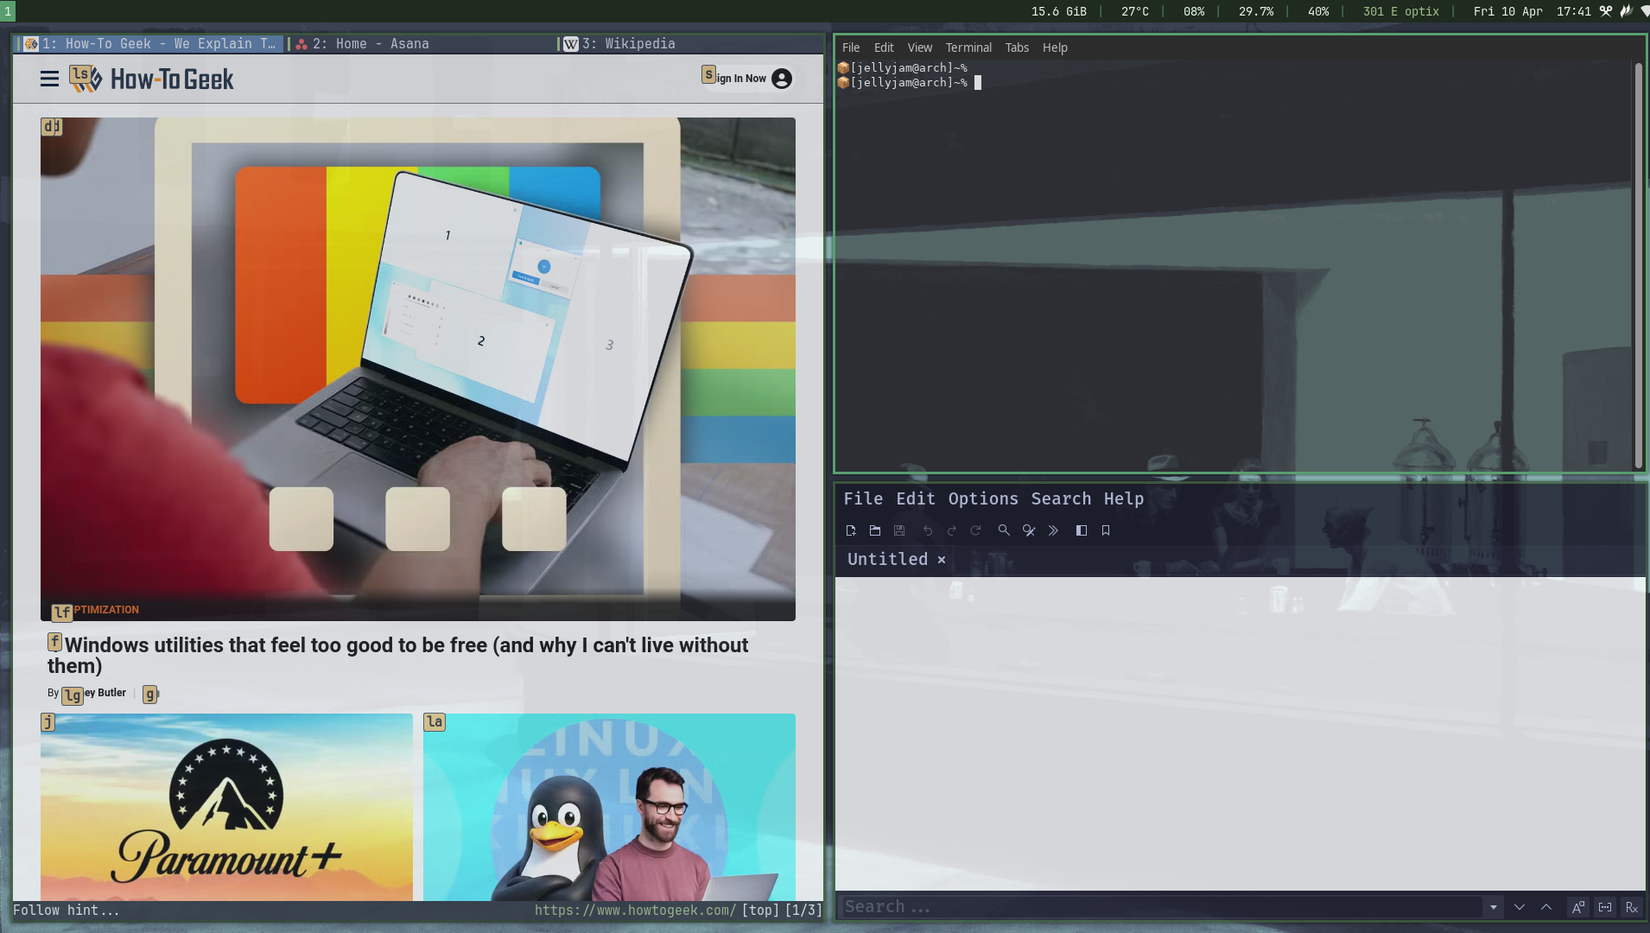Undo the last edit using the toolbar

[x=927, y=530]
